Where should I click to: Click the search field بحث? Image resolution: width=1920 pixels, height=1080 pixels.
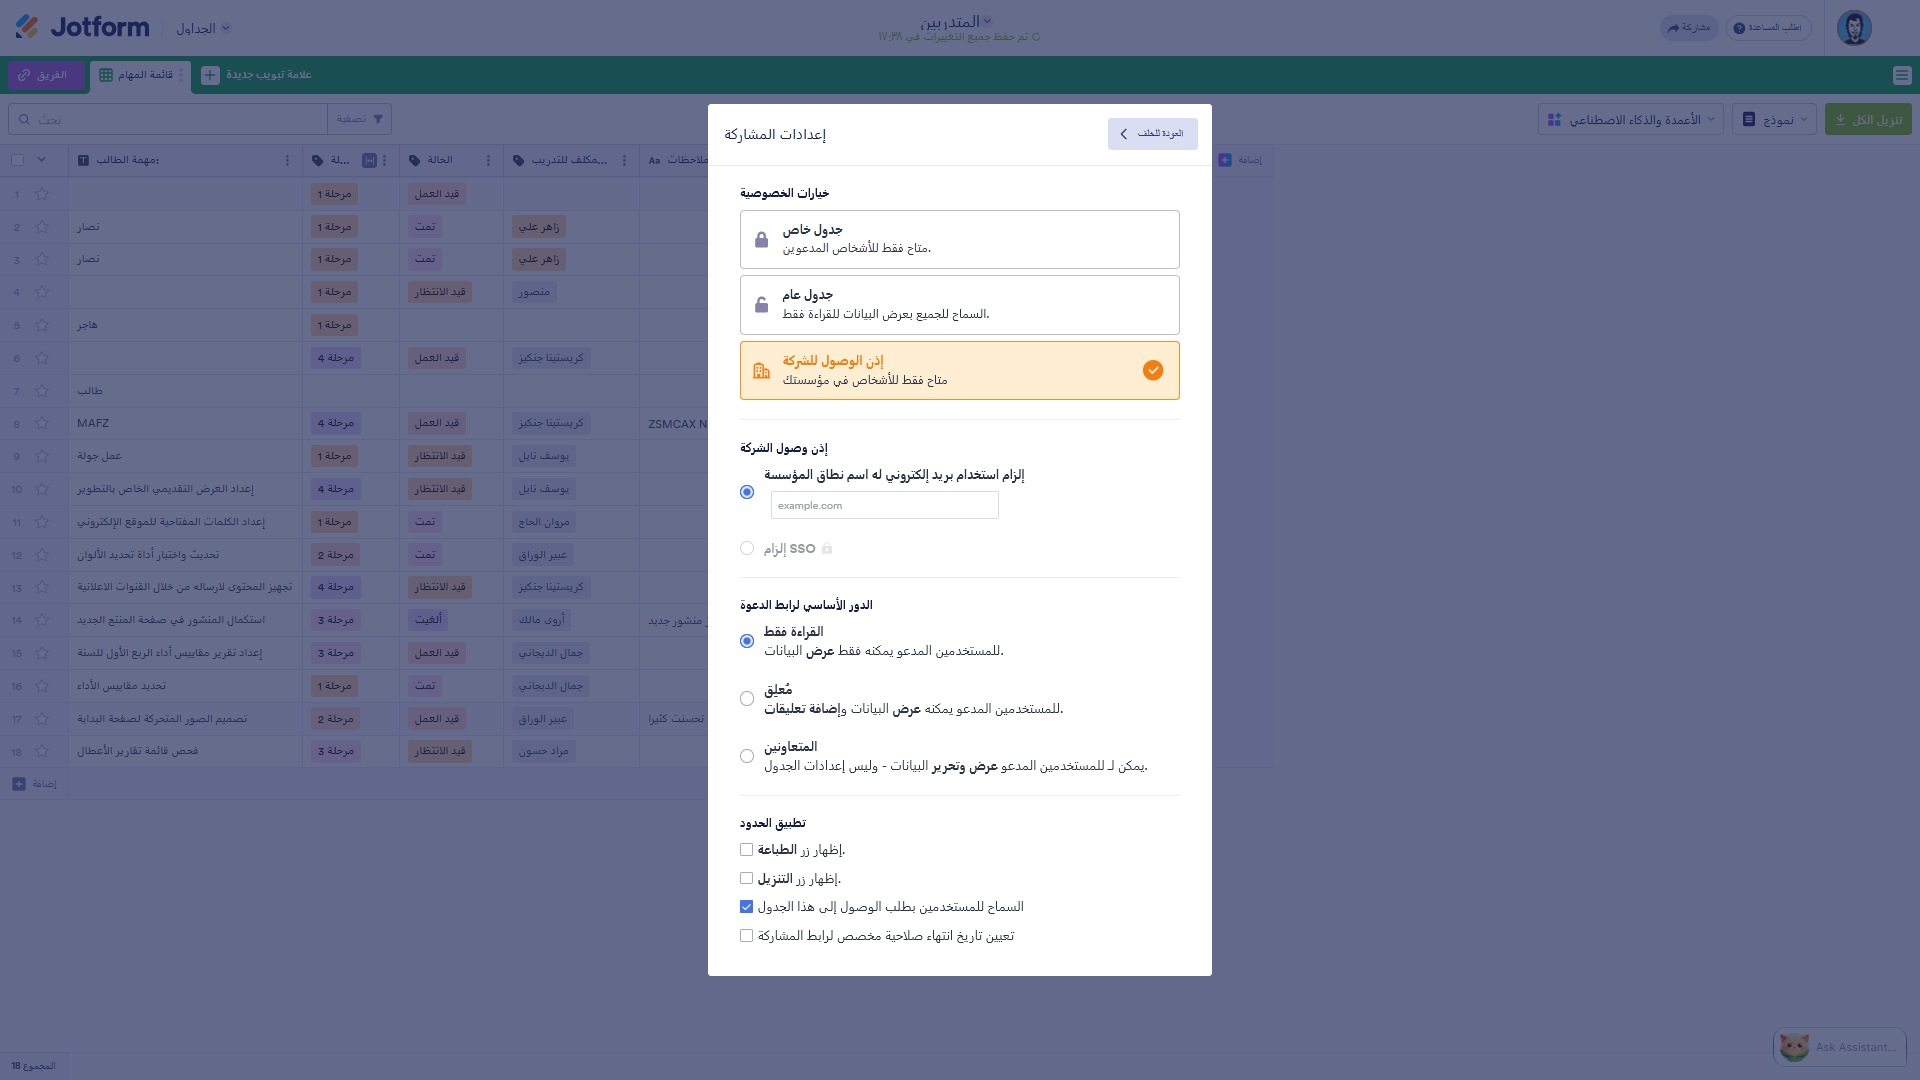[x=168, y=119]
